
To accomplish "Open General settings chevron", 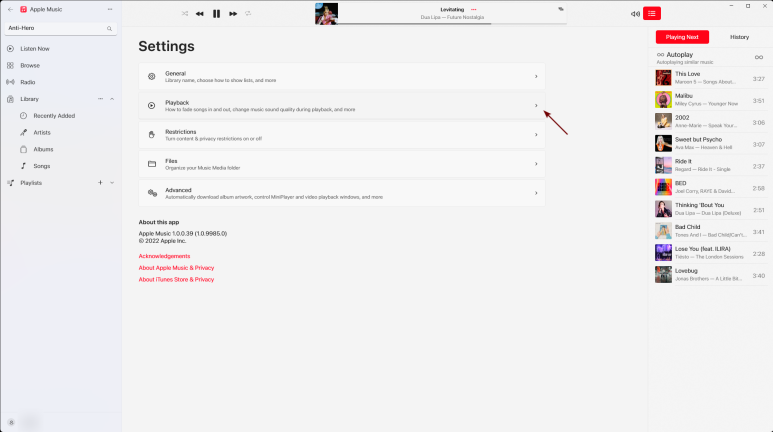I will (x=536, y=76).
